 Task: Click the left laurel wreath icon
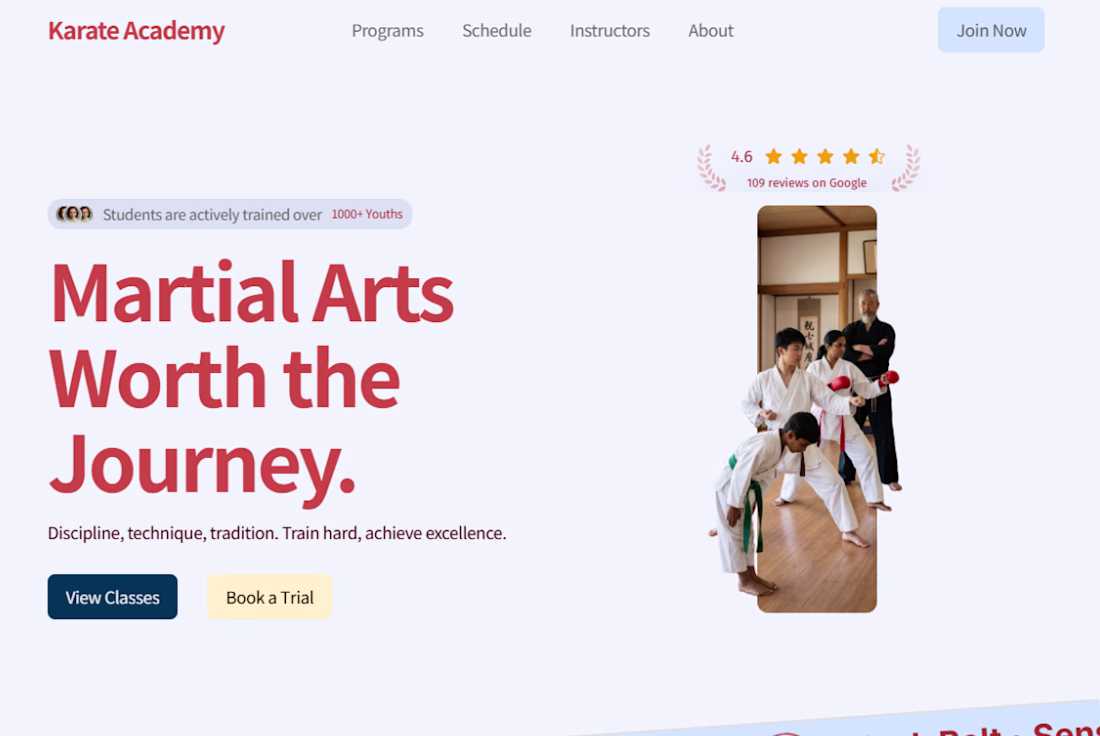[711, 168]
